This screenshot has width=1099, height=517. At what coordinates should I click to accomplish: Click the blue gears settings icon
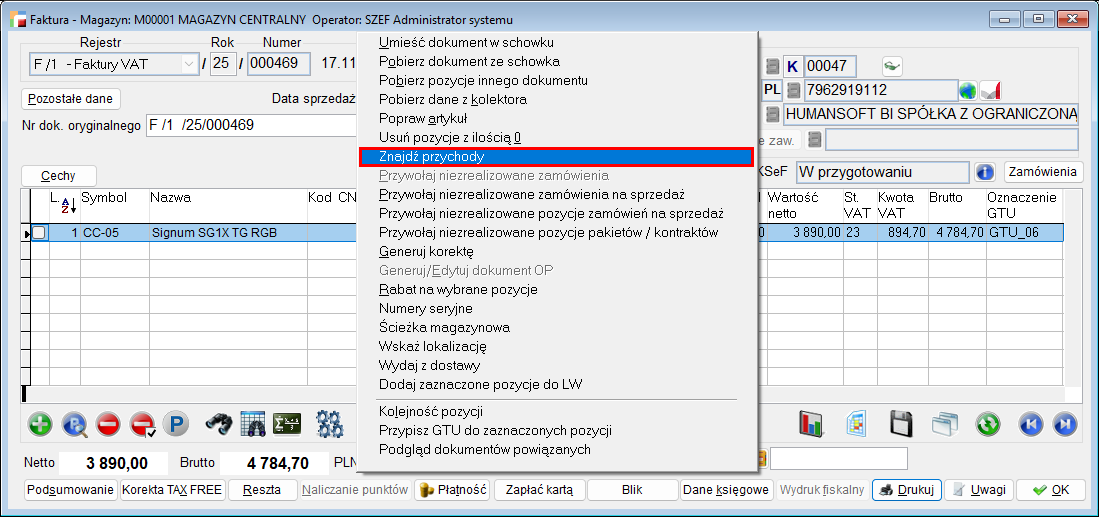tap(330, 424)
